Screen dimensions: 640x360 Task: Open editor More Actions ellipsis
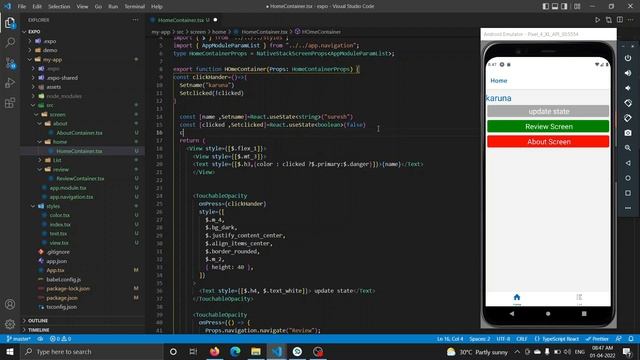(x=631, y=20)
